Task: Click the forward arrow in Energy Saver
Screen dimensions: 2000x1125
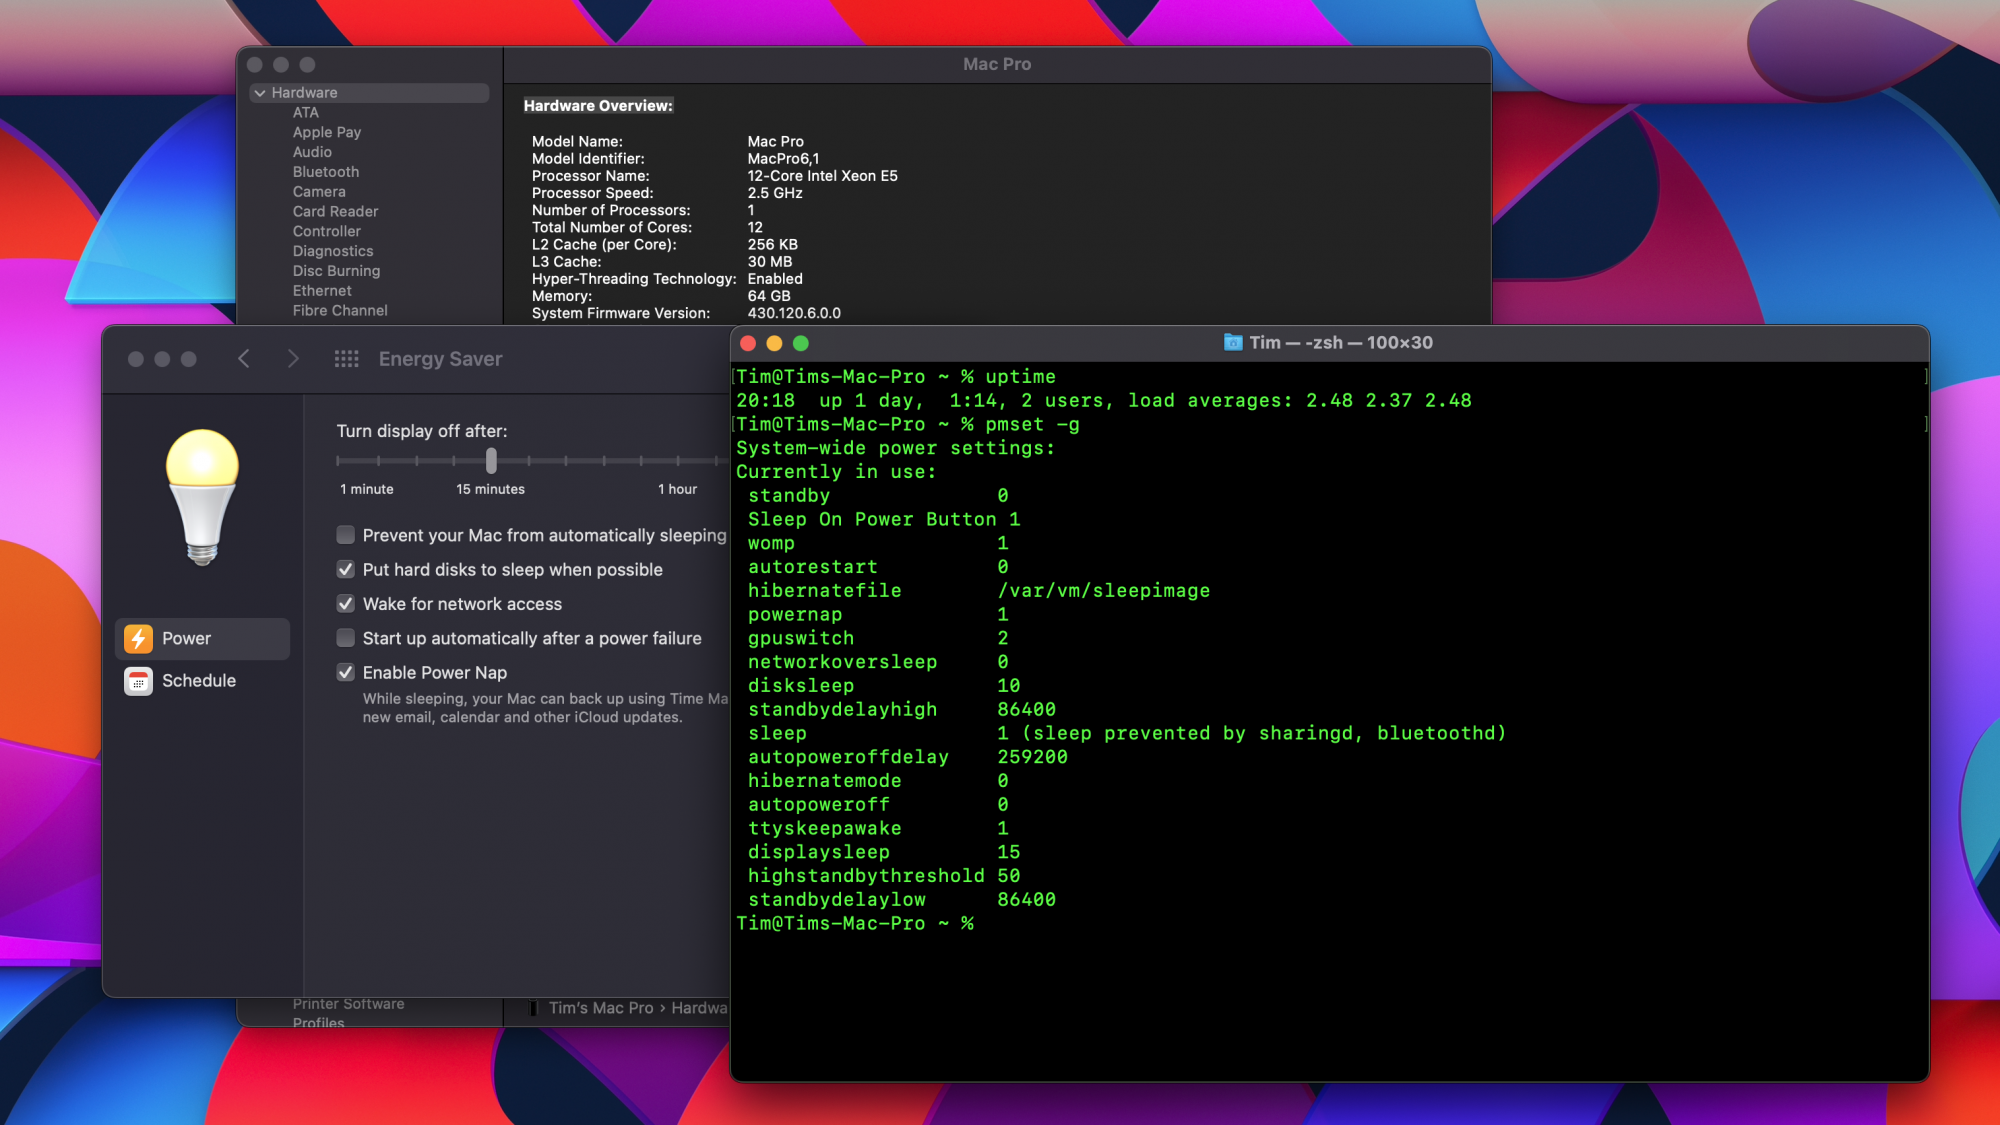Action: [292, 359]
